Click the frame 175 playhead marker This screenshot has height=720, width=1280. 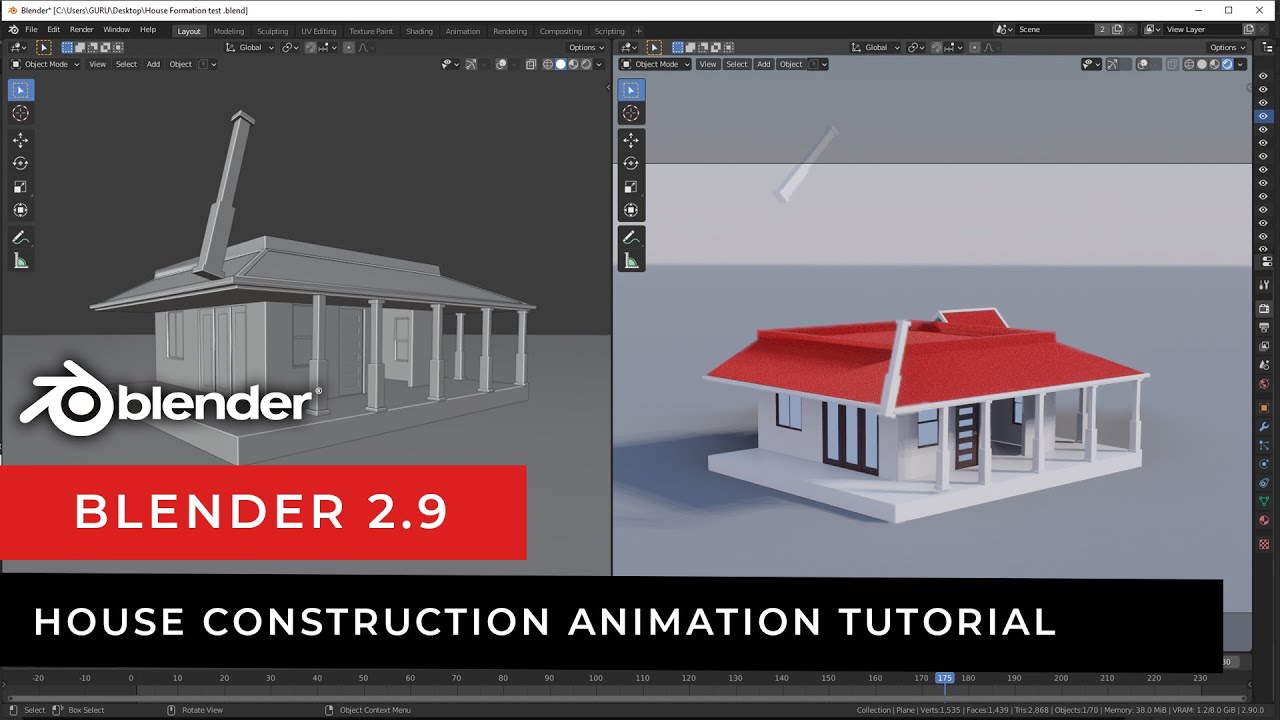[x=945, y=678]
